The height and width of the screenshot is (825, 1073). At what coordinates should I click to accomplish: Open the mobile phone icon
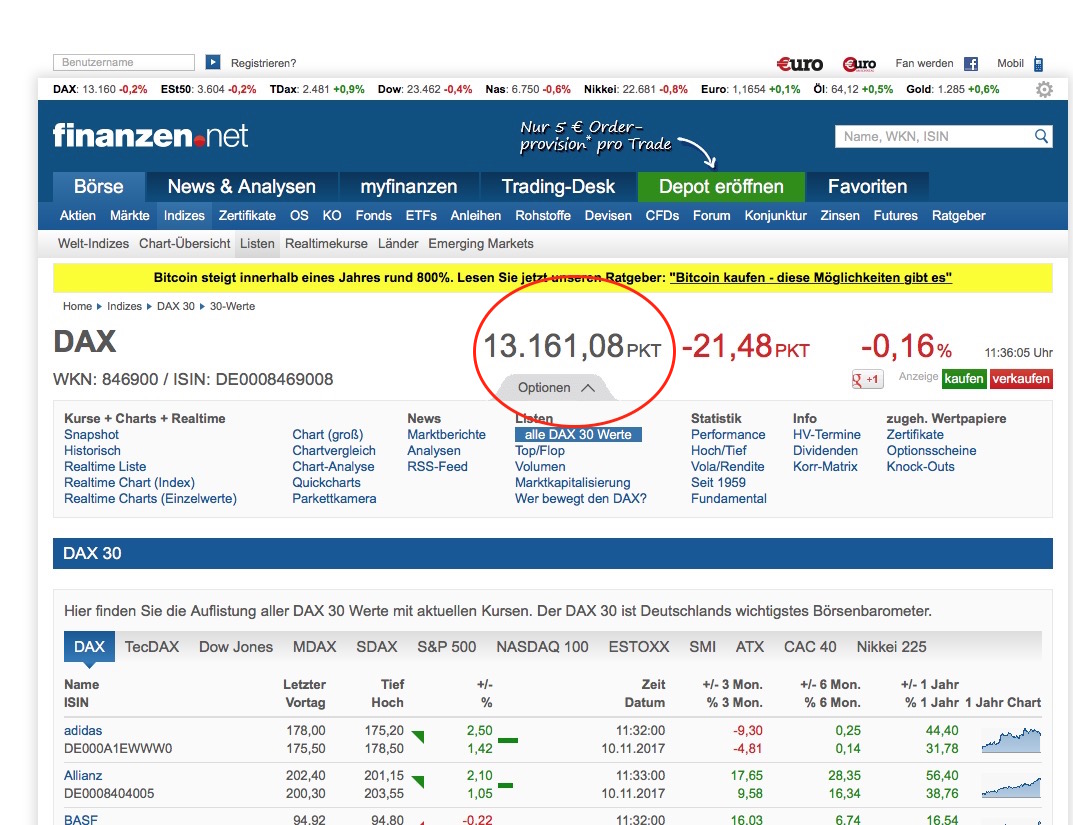tap(1038, 64)
